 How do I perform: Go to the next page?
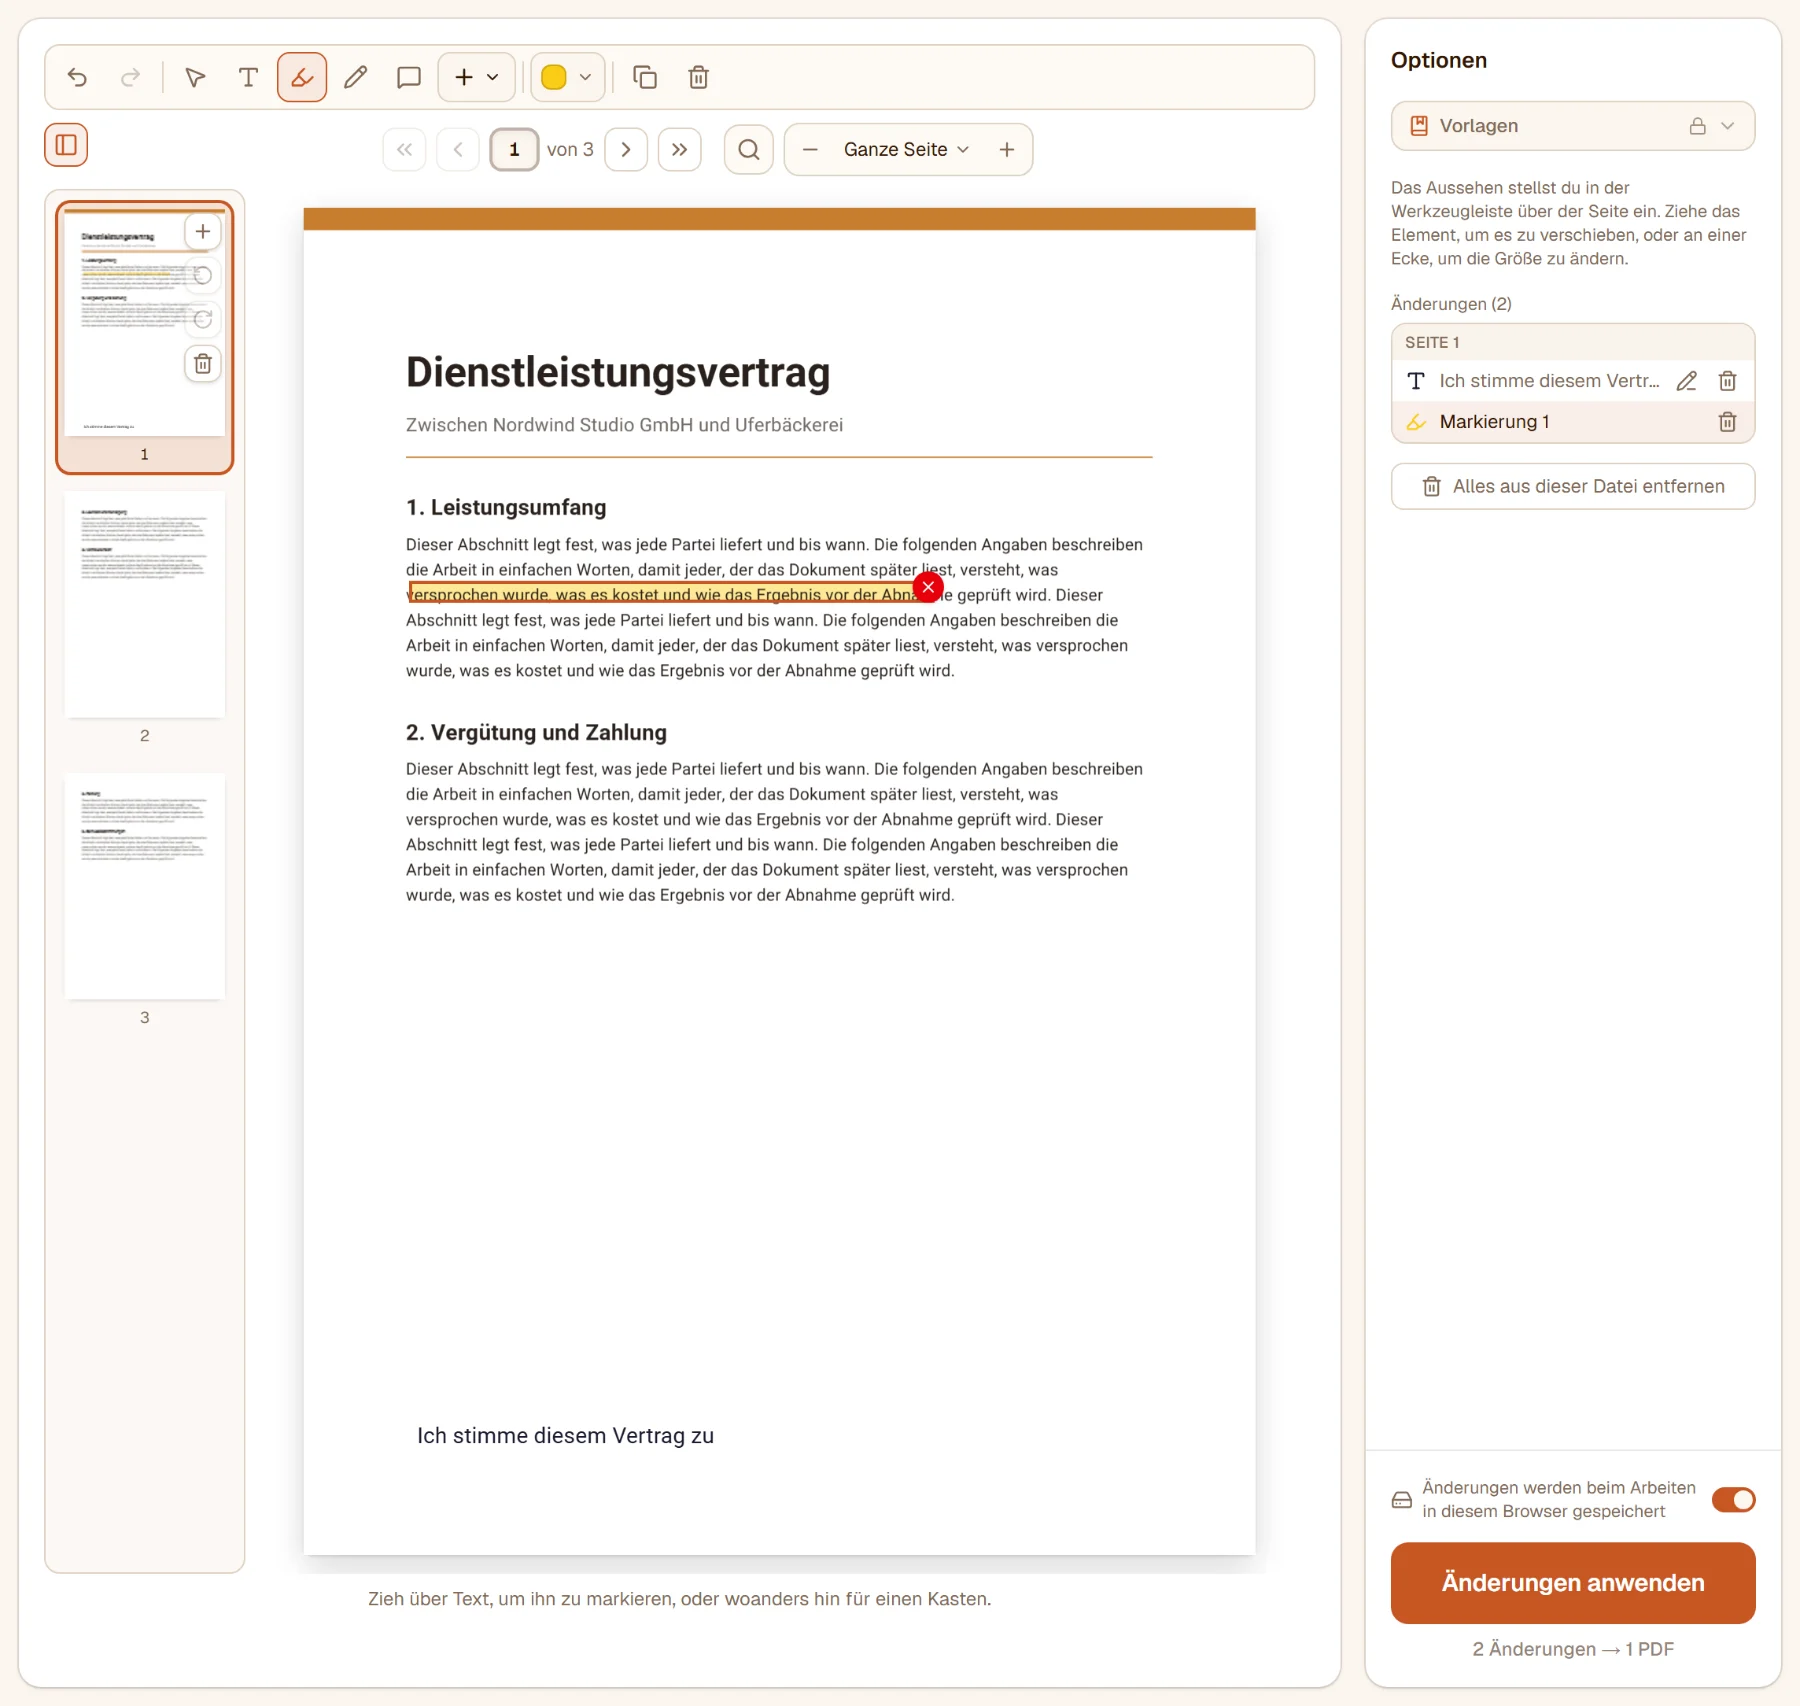(626, 149)
